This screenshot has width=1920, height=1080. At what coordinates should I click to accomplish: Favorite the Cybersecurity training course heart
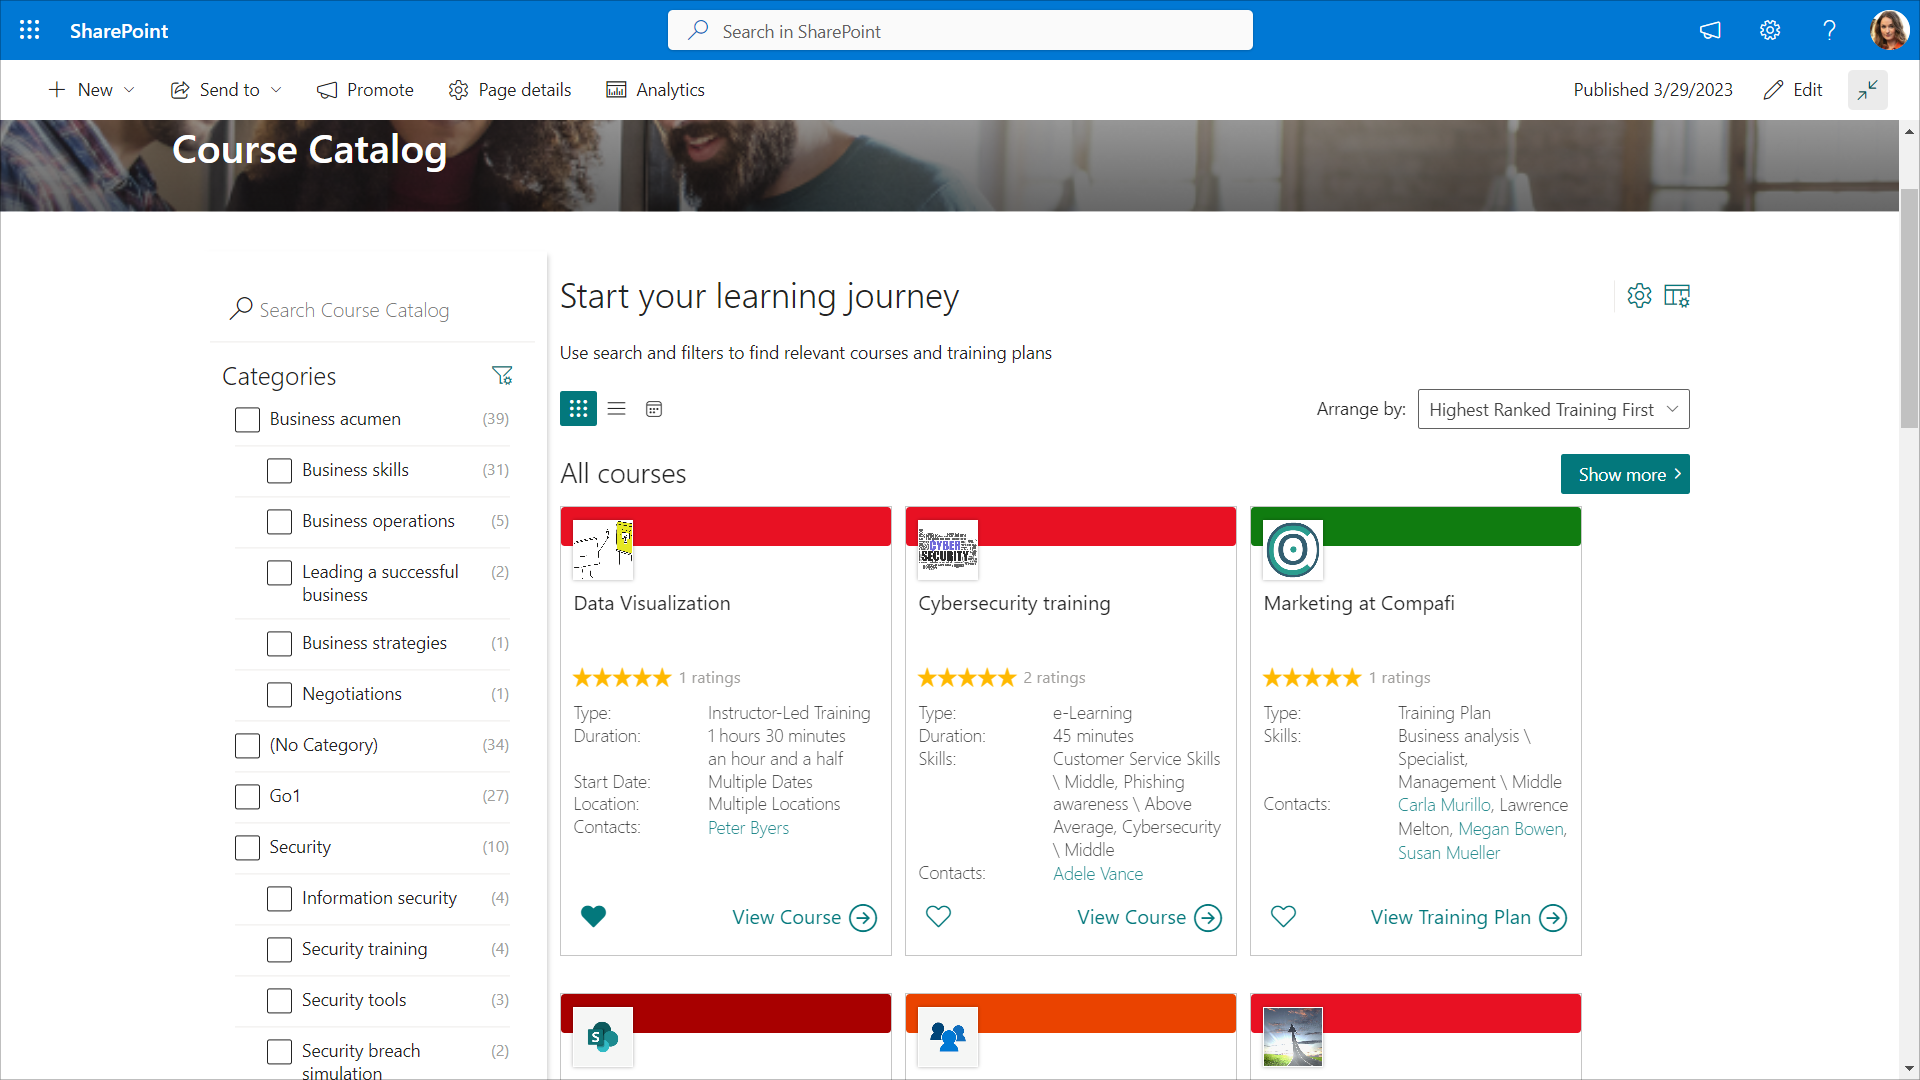coord(938,916)
